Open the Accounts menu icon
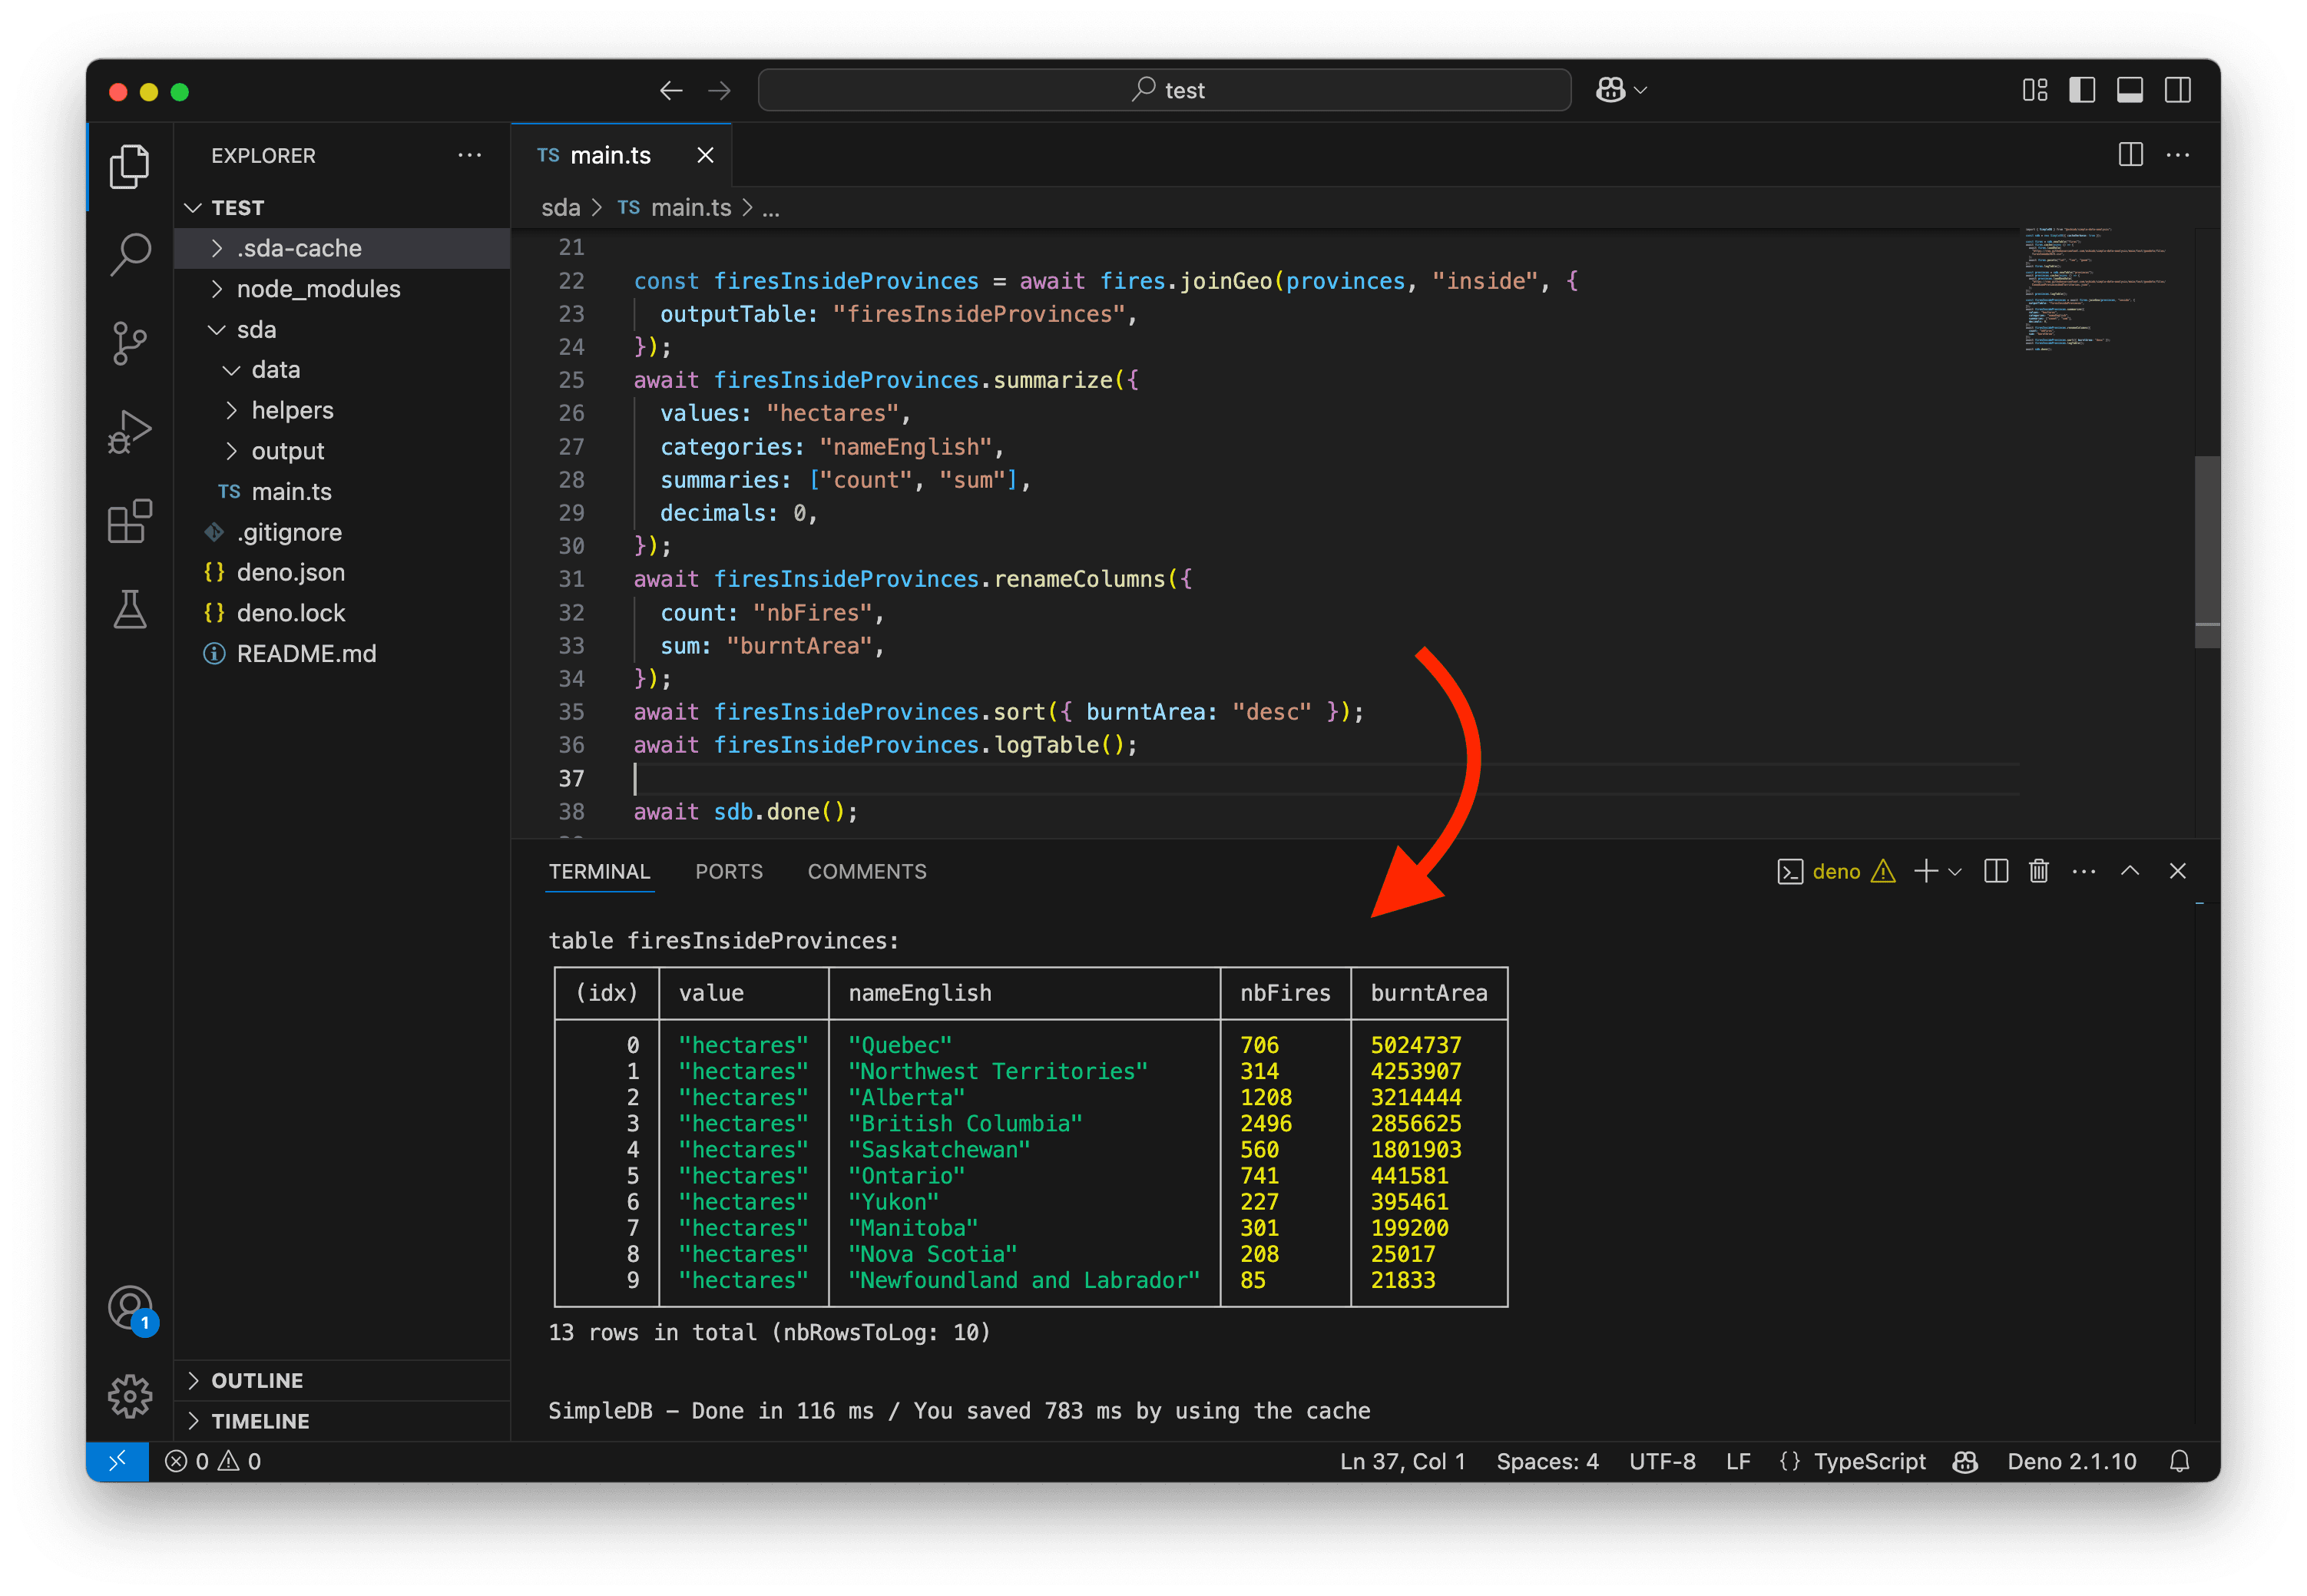 coord(130,1308)
